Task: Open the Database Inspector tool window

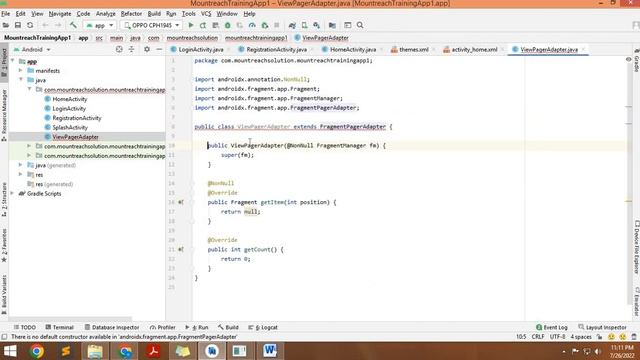Action: click(112, 327)
